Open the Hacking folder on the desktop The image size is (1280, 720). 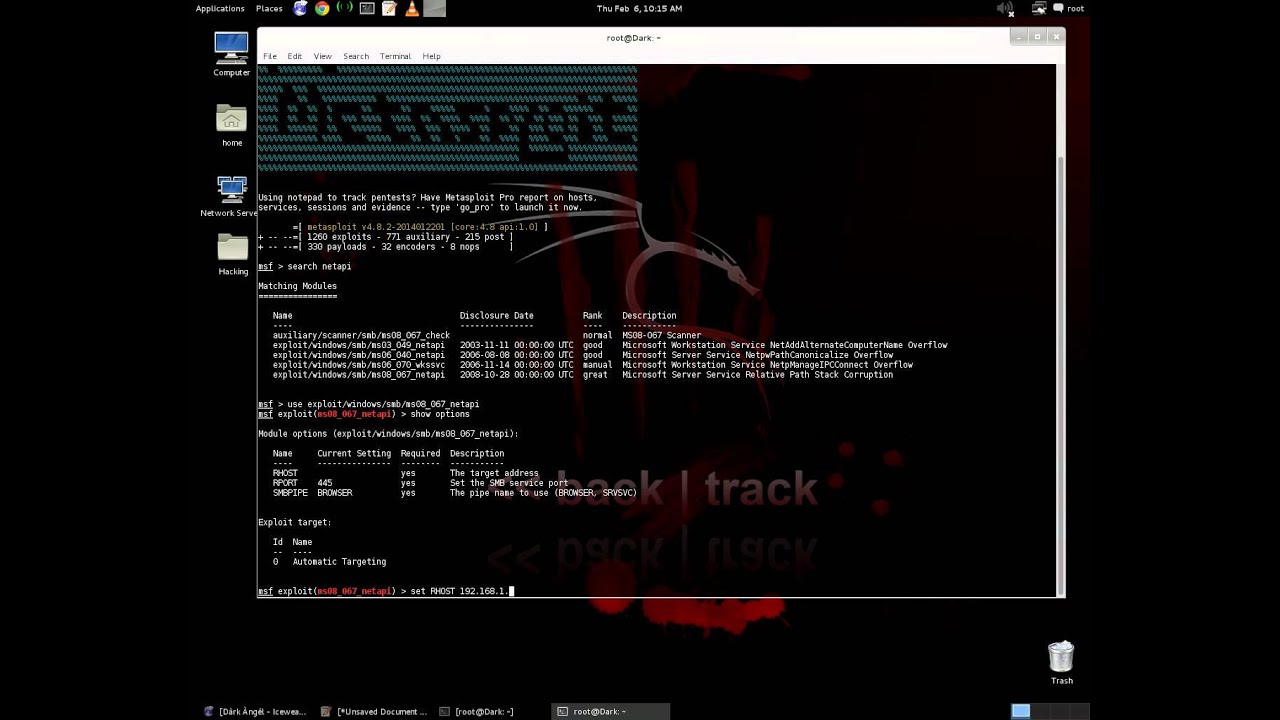232,255
